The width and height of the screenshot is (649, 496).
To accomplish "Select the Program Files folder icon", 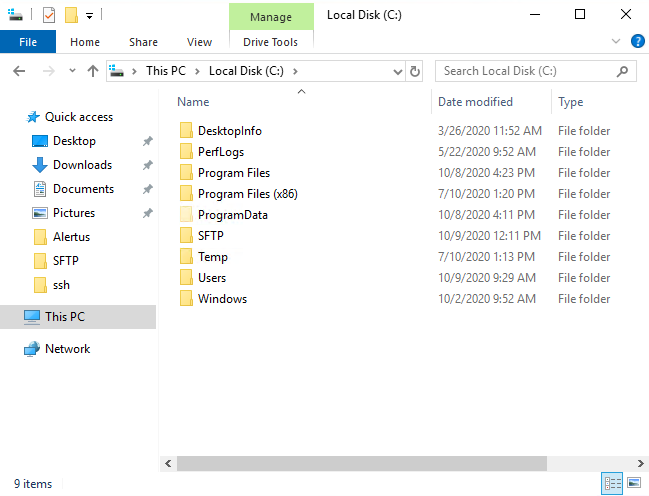I will coord(186,172).
